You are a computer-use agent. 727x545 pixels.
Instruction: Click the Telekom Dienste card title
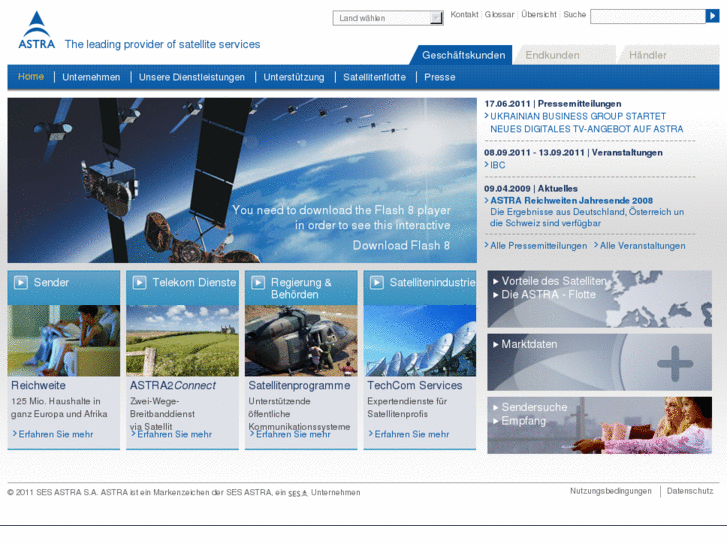[194, 282]
